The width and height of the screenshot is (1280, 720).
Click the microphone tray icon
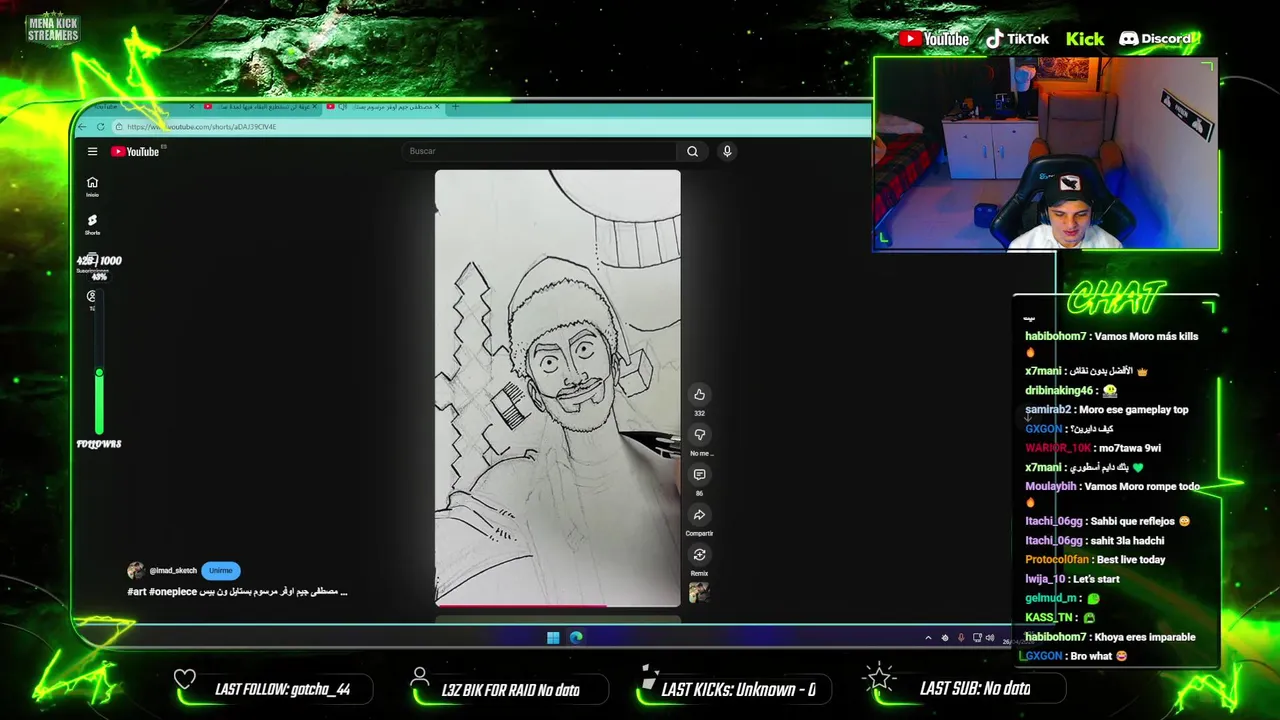pyautogui.click(x=961, y=638)
